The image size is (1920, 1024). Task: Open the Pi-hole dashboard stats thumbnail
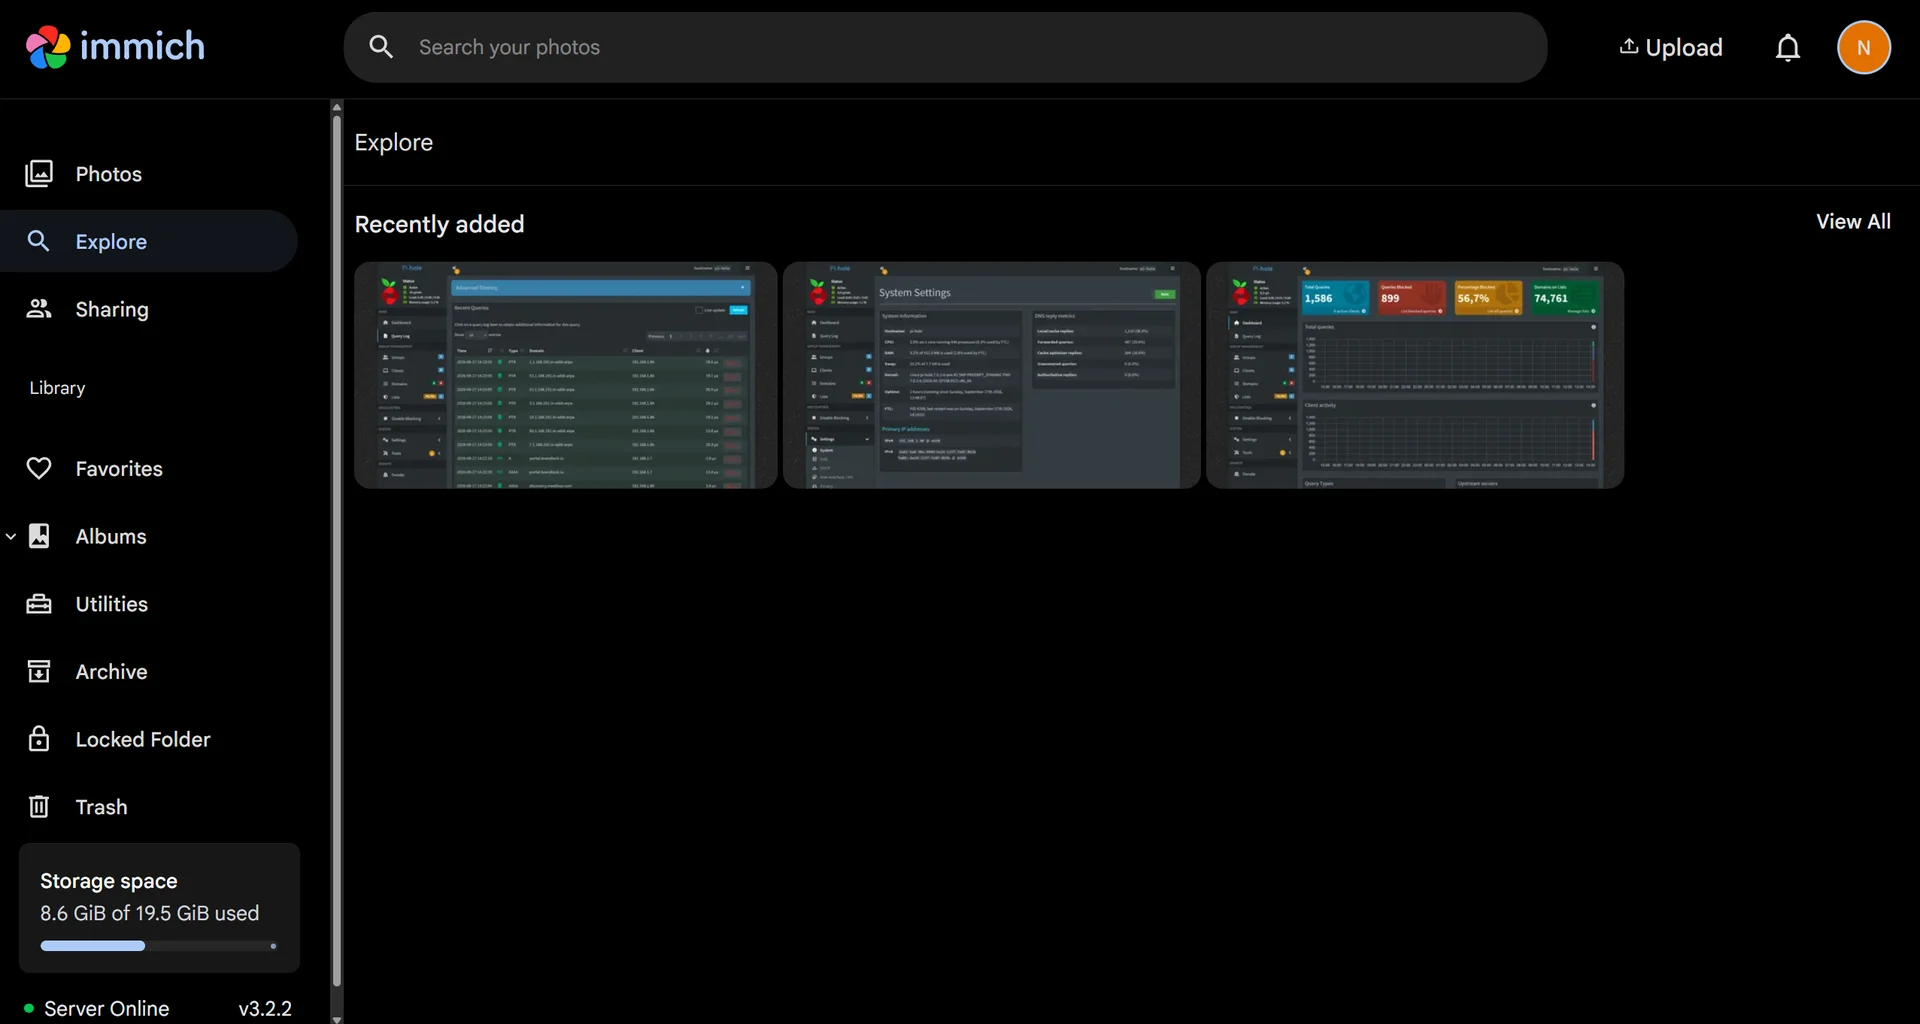tap(1415, 375)
